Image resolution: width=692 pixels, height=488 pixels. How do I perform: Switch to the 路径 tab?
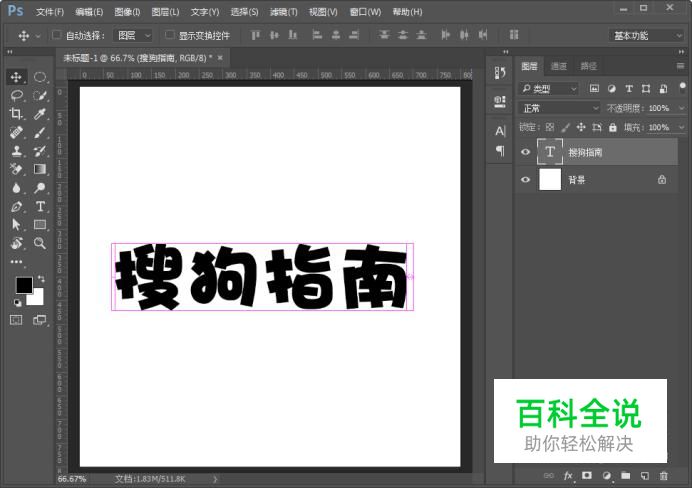[x=588, y=66]
